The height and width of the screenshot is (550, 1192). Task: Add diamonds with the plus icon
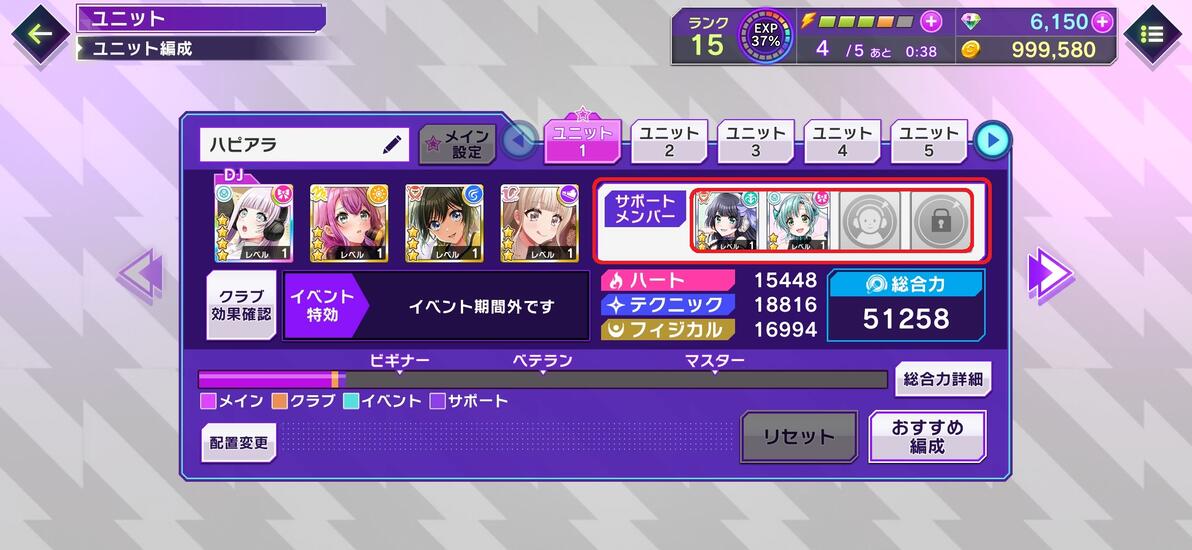(1102, 21)
